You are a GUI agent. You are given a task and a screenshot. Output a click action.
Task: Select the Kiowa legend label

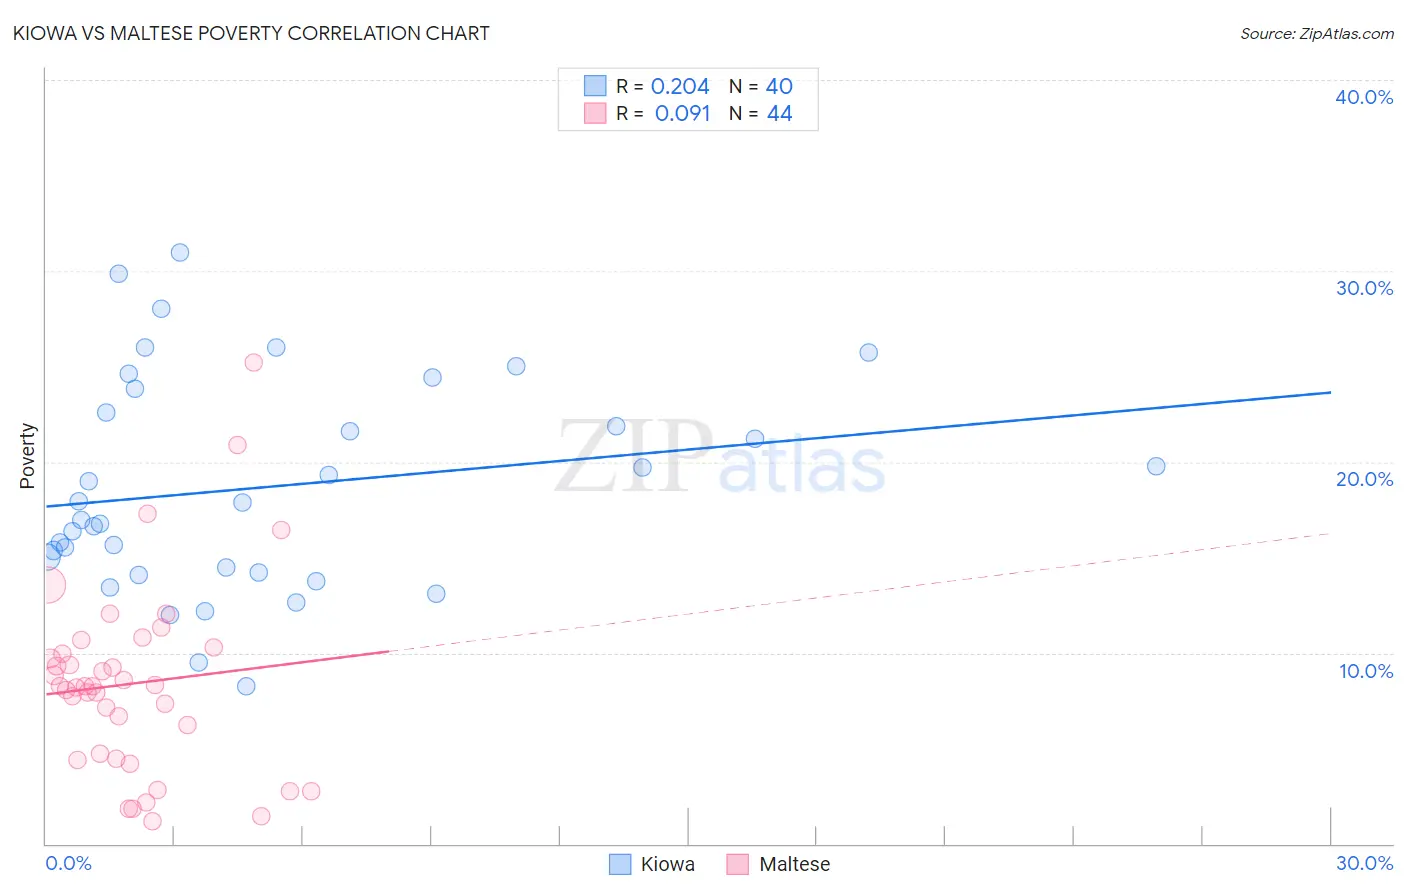click(x=667, y=864)
